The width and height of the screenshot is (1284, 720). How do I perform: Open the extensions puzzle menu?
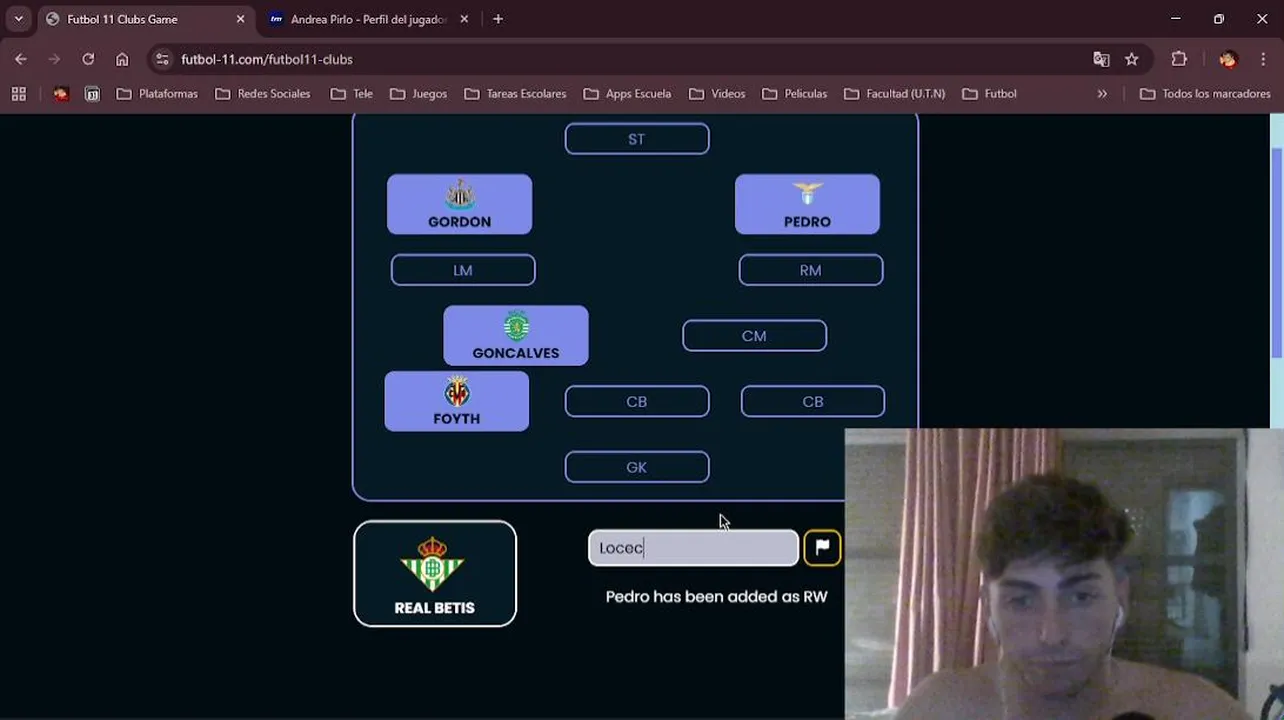point(1179,59)
